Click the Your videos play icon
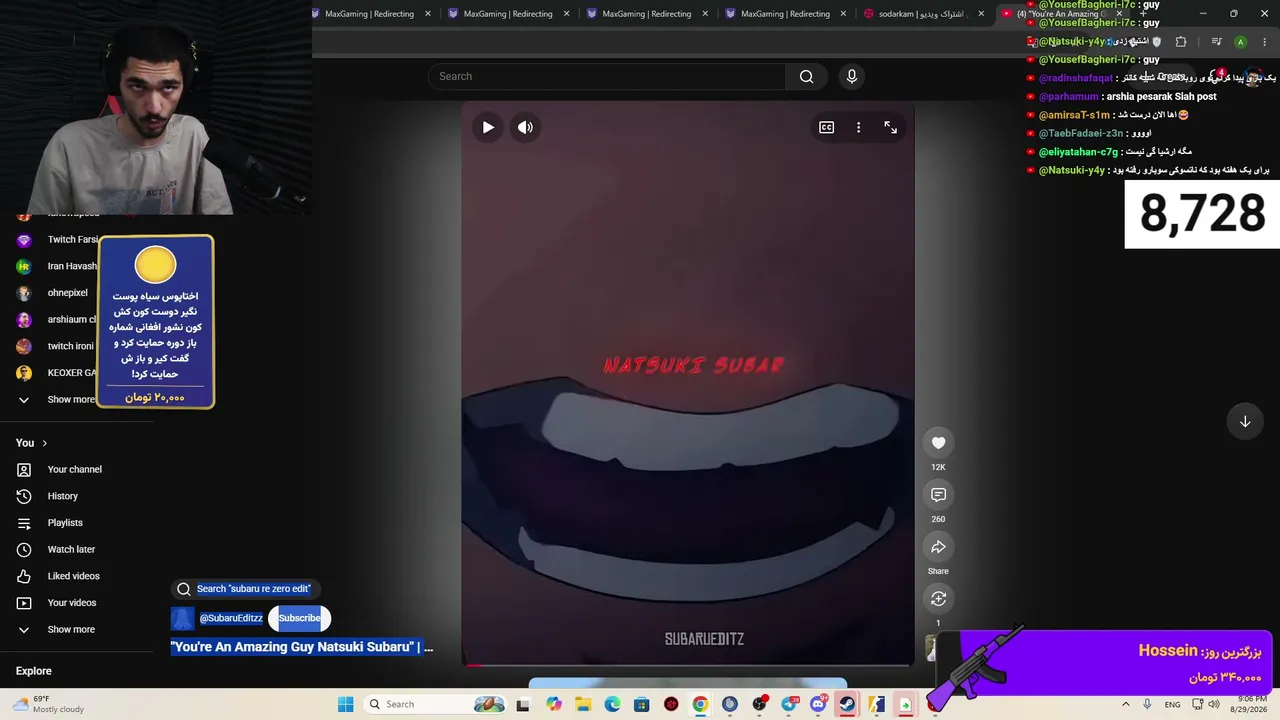 tap(24, 603)
